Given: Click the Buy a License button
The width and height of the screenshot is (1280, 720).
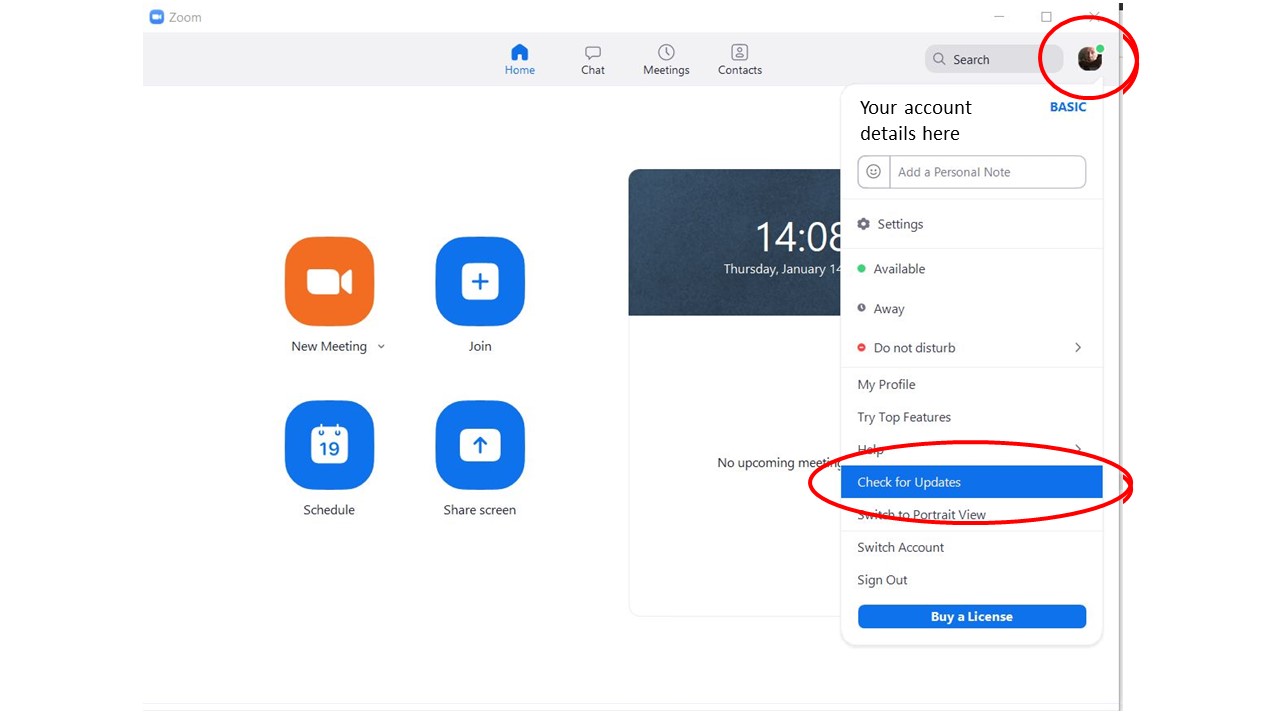Looking at the screenshot, I should 971,617.
